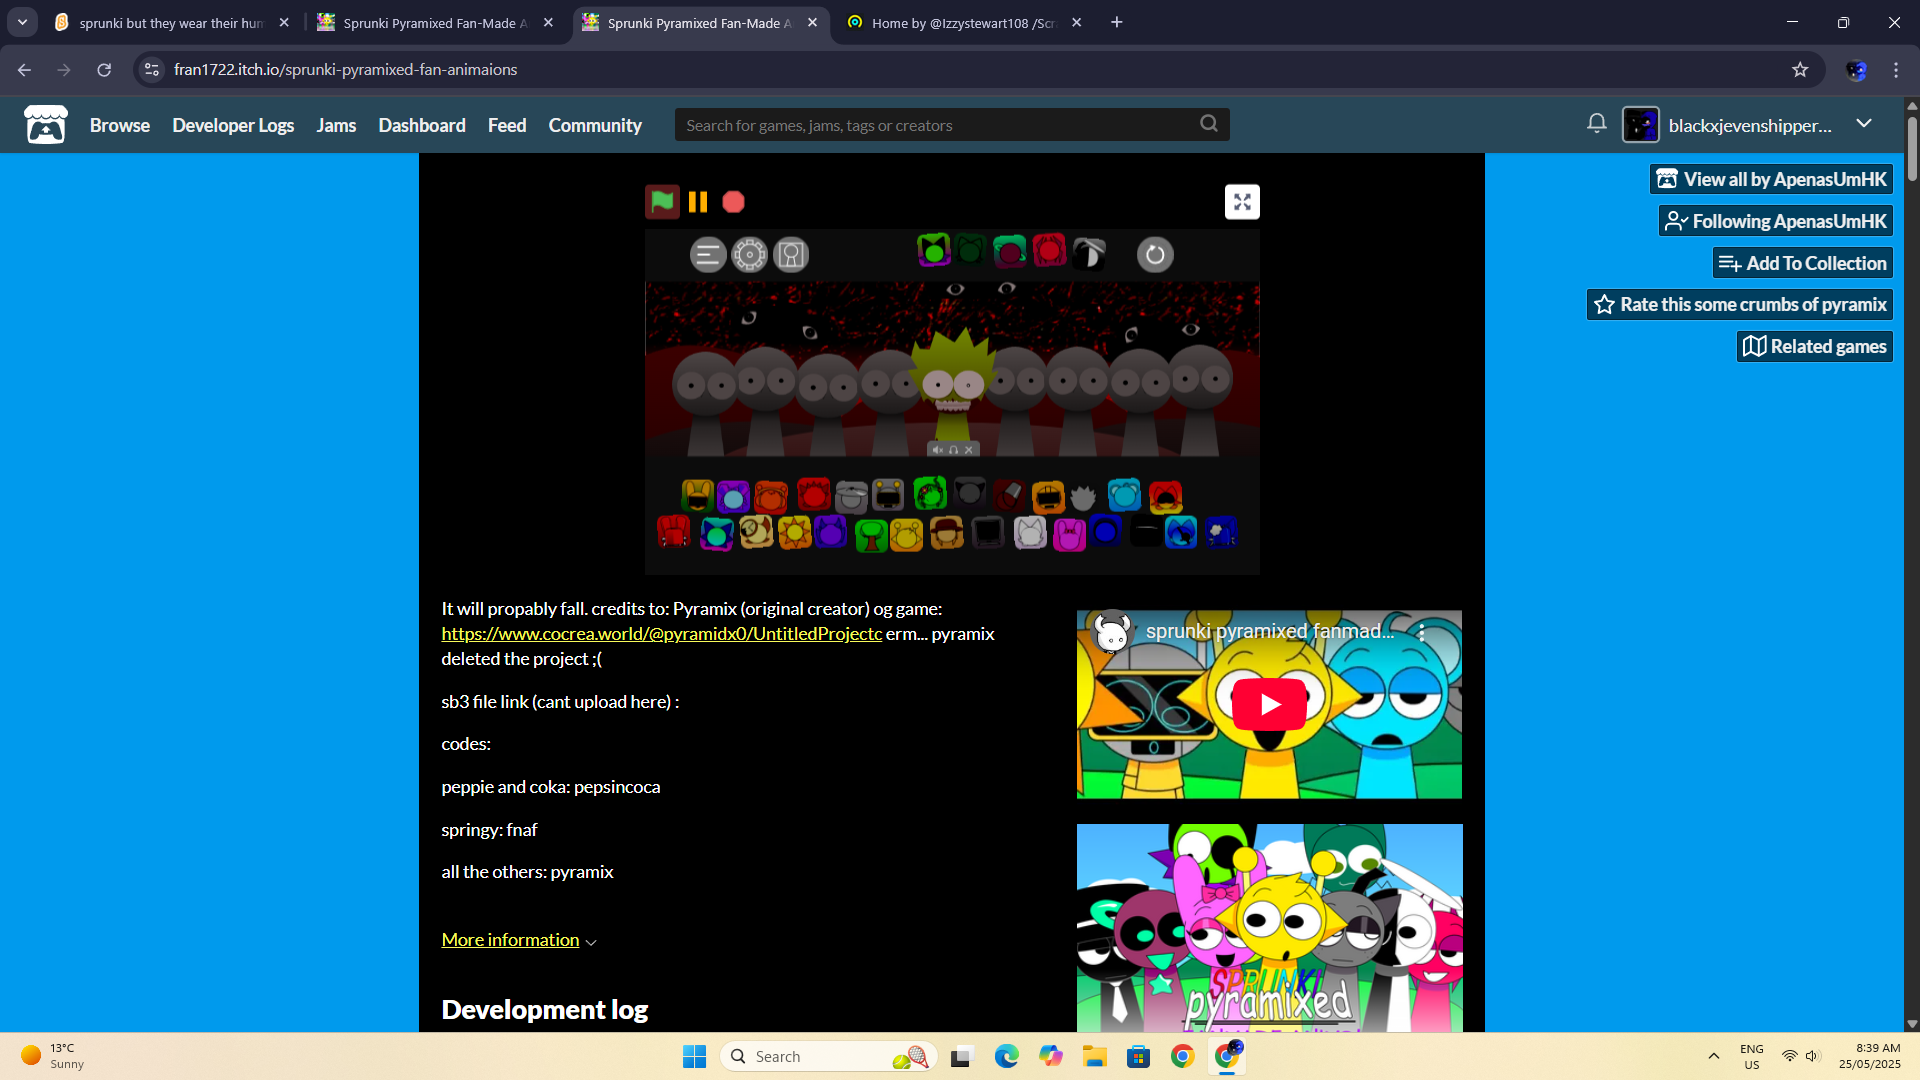The height and width of the screenshot is (1080, 1920).
Task: Pick the cyan bear-eared sound icon
Action: click(1124, 494)
